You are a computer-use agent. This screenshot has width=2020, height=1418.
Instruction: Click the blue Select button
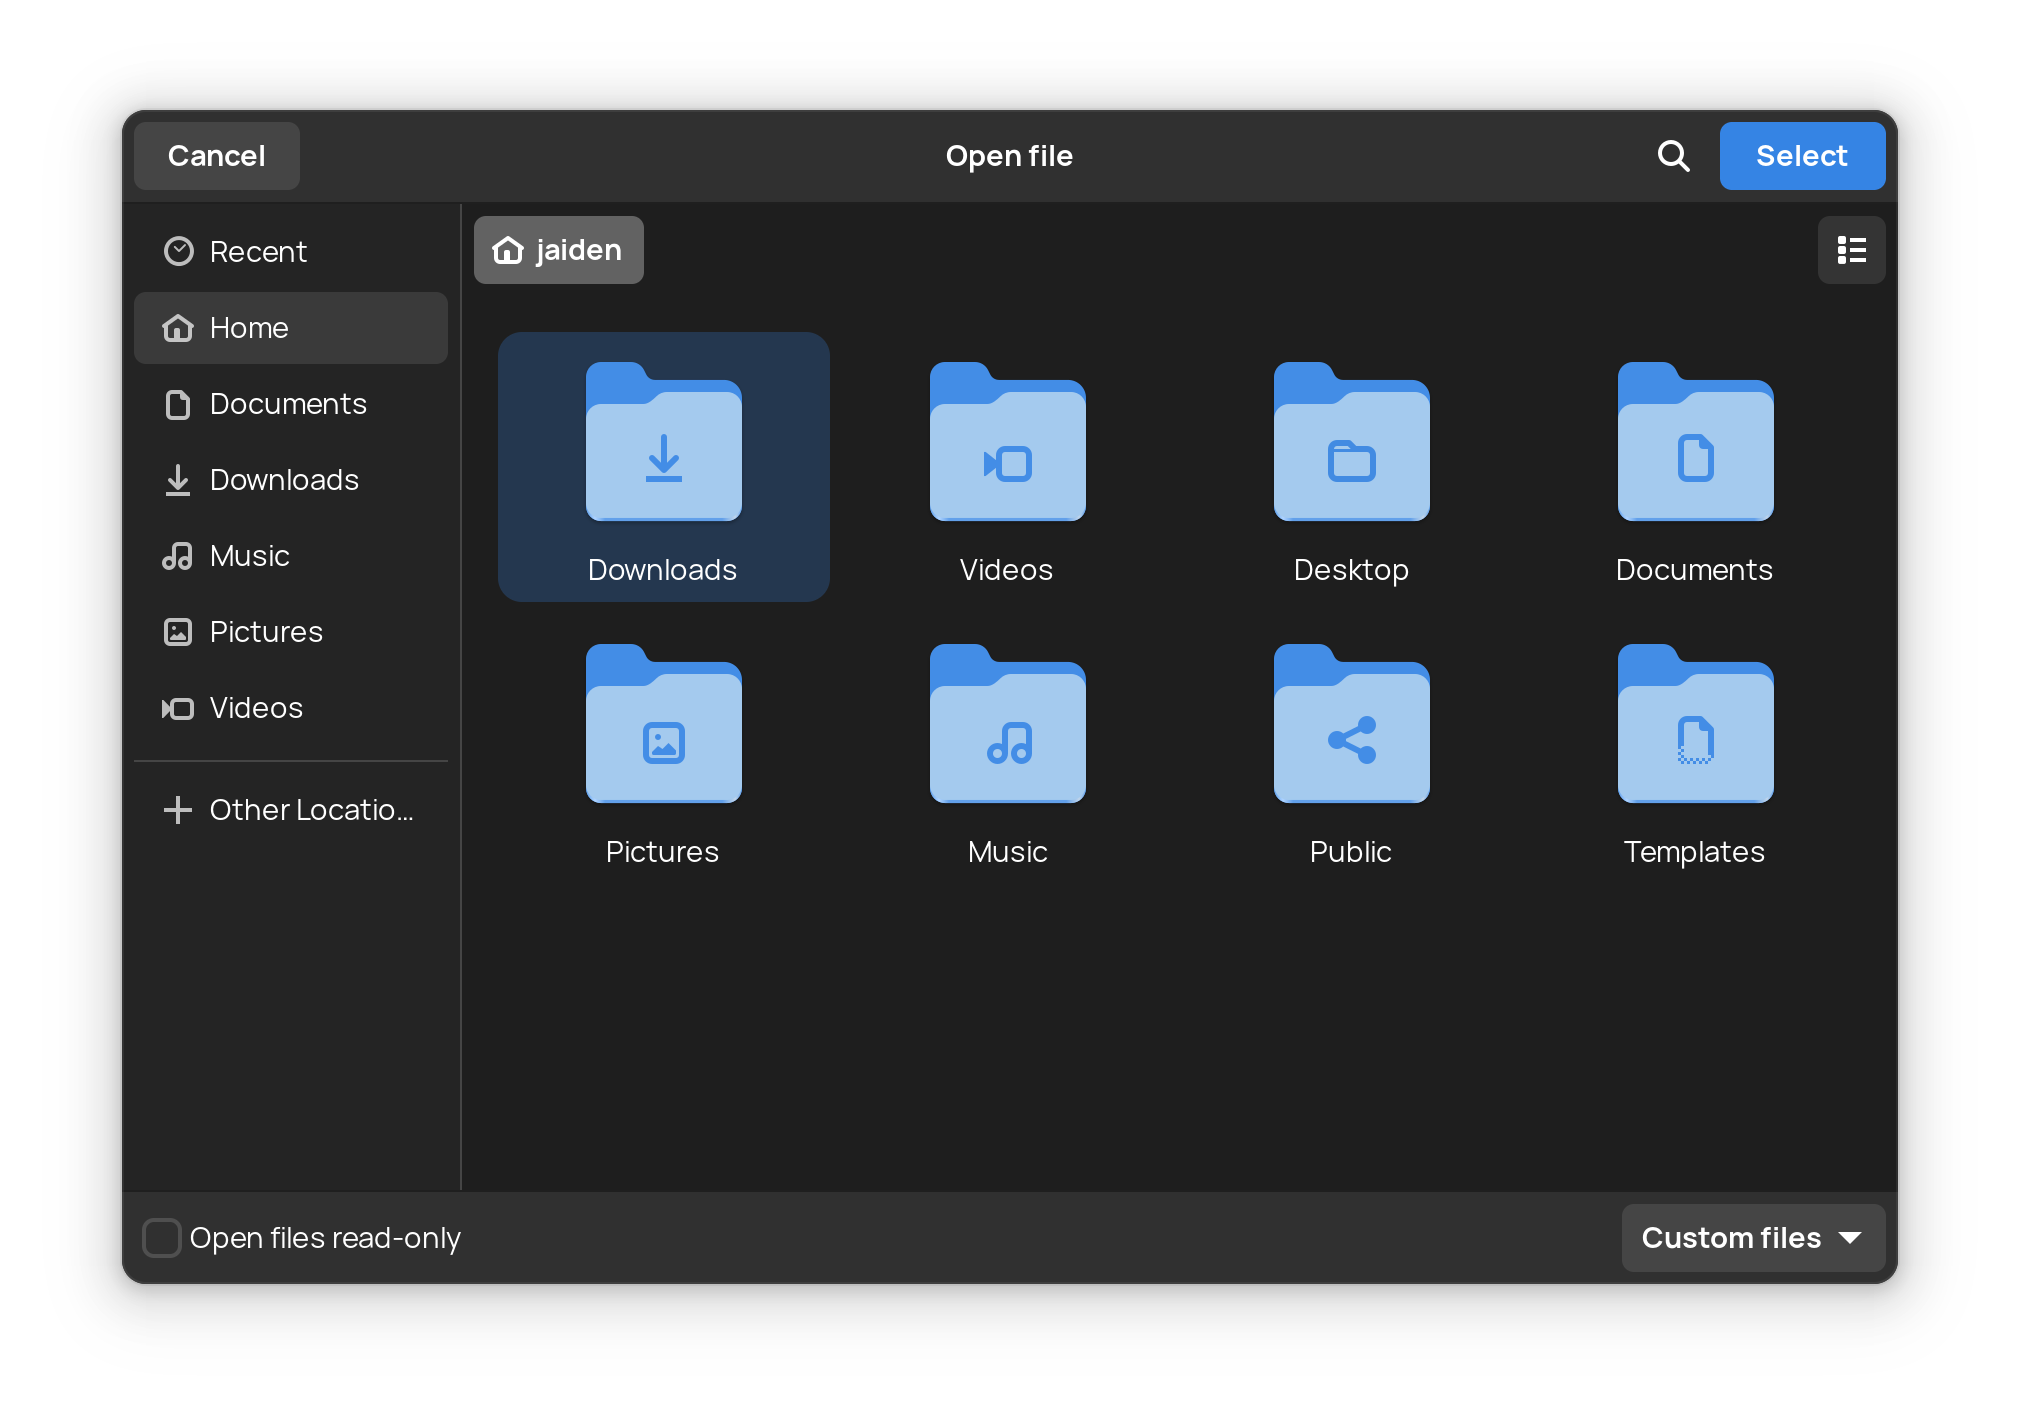coord(1802,156)
